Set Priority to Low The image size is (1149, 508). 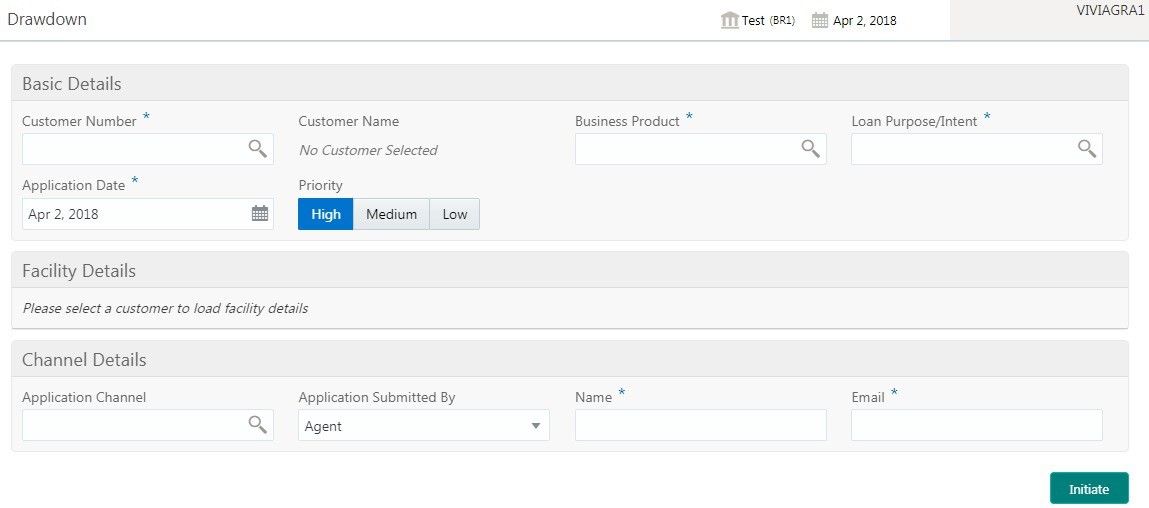[455, 214]
